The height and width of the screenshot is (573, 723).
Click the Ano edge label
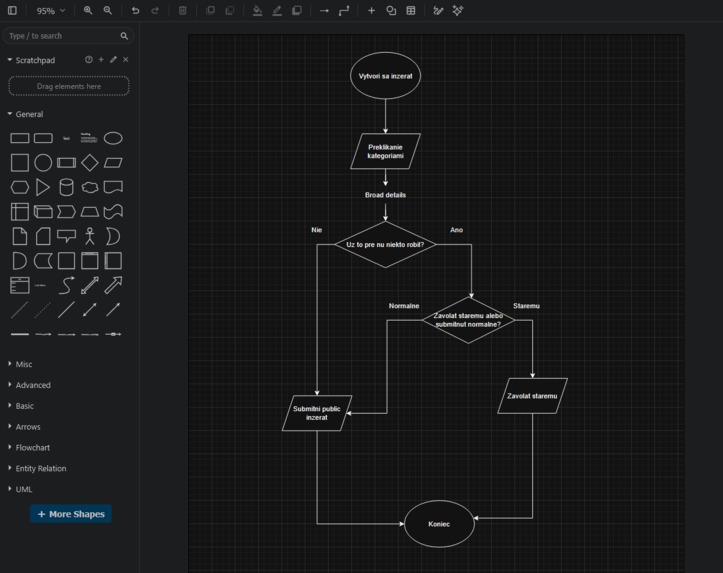click(456, 230)
